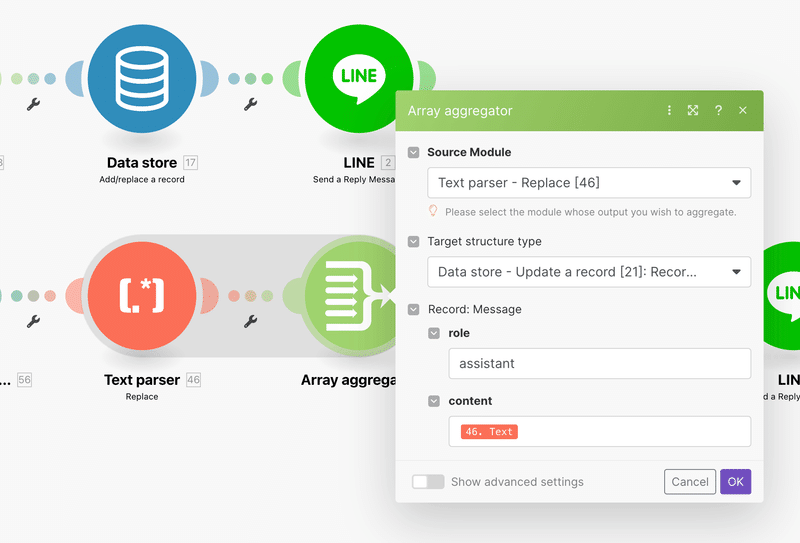The height and width of the screenshot is (543, 800).
Task: Toggle the content field checkbox
Action: click(434, 401)
